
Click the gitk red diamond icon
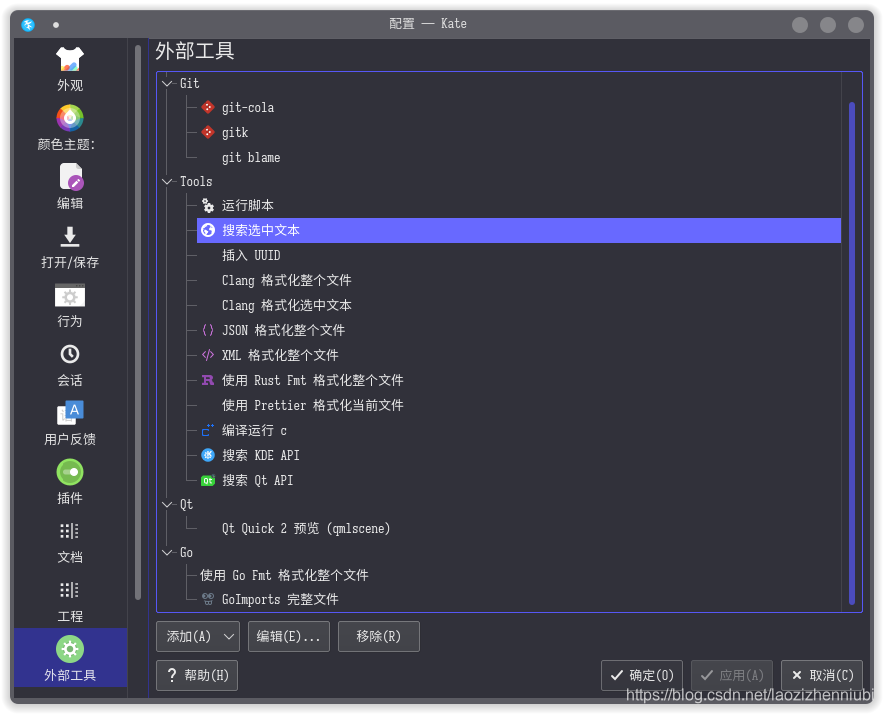(x=208, y=132)
